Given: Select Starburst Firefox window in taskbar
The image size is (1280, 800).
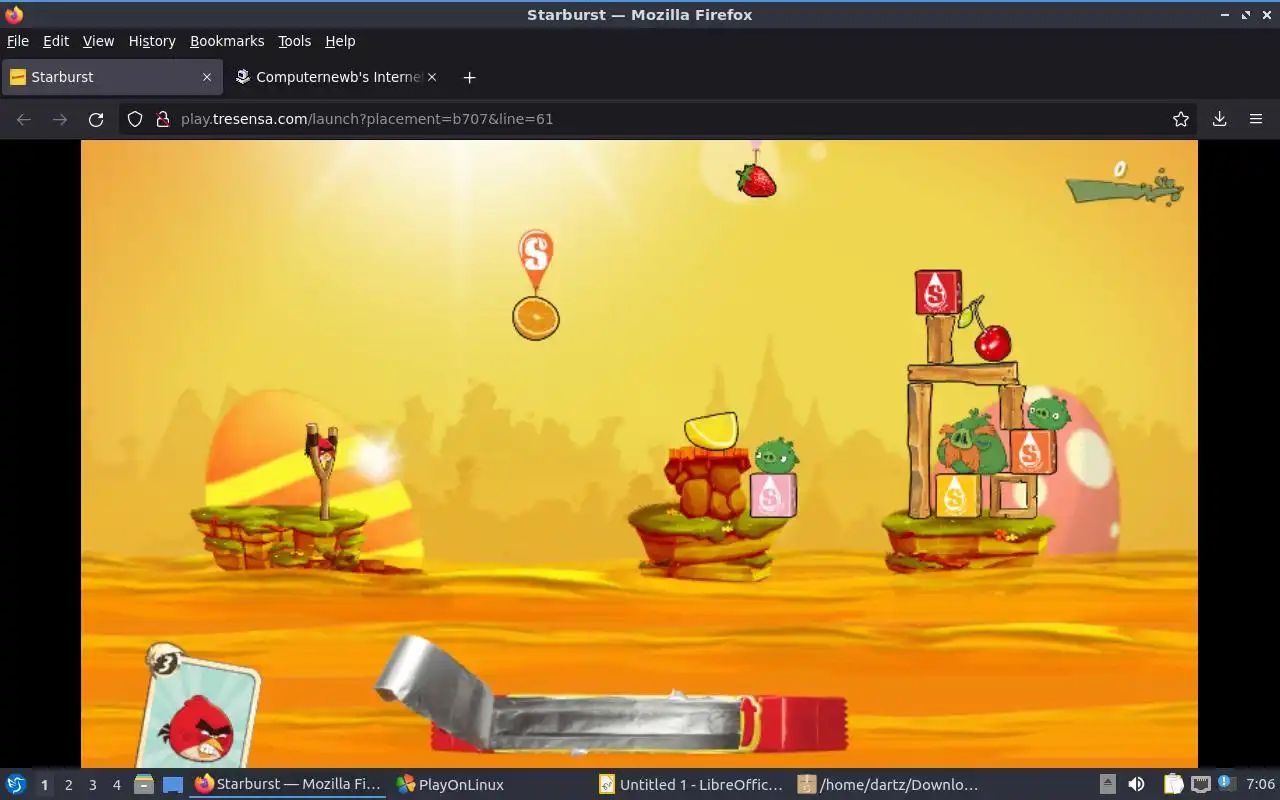Looking at the screenshot, I should click(x=288, y=785).
